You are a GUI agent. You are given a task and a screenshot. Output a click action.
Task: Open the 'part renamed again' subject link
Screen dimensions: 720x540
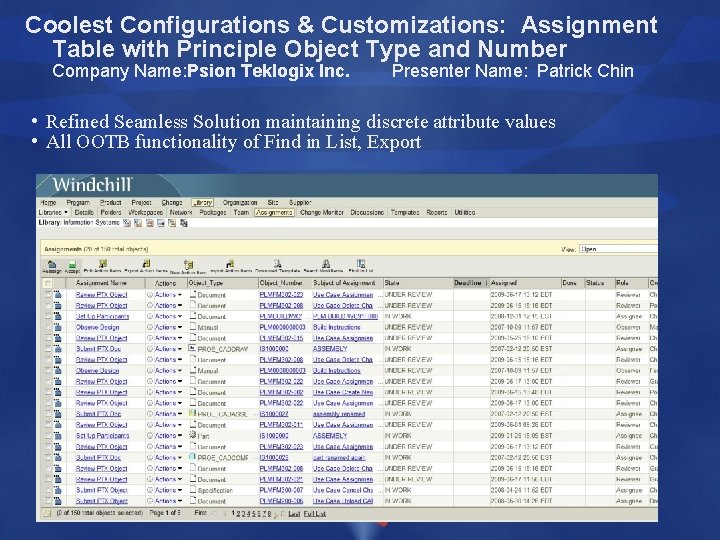[x=339, y=457]
